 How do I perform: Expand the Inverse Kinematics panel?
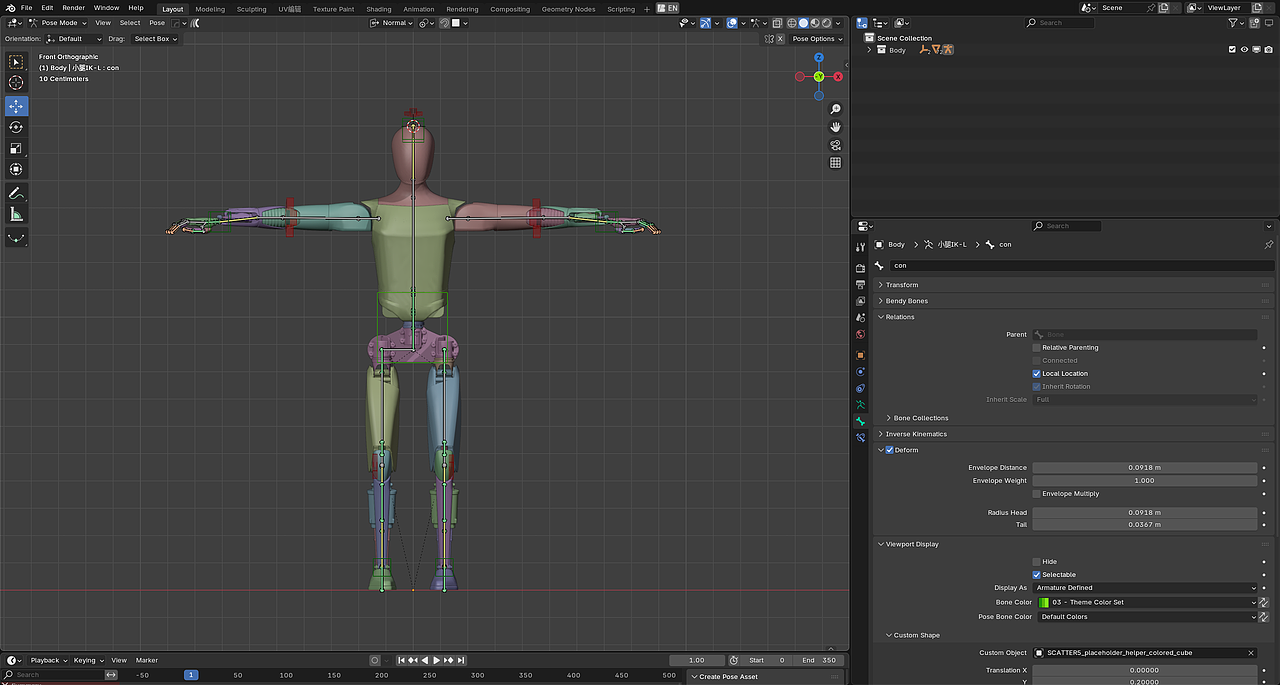1075,434
